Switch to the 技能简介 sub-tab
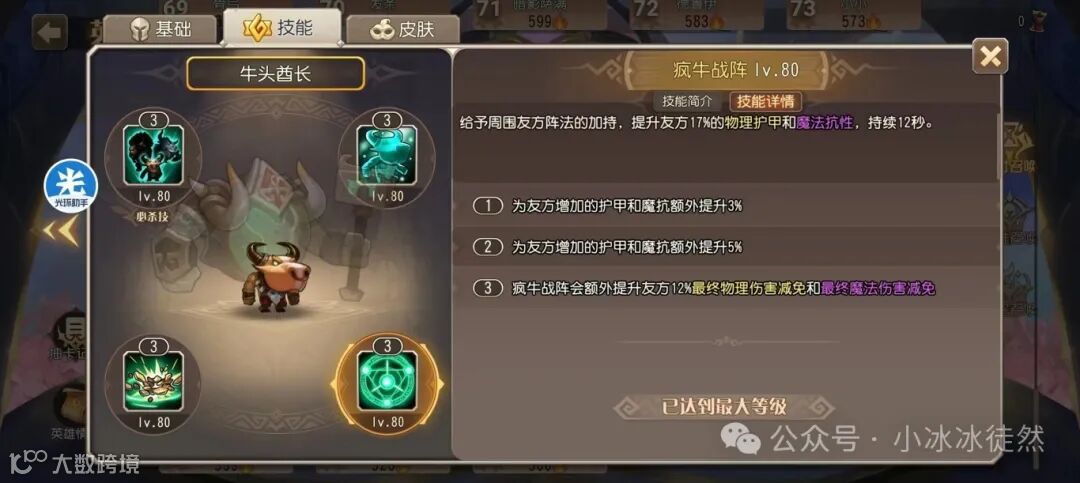This screenshot has width=1080, height=483. [687, 101]
